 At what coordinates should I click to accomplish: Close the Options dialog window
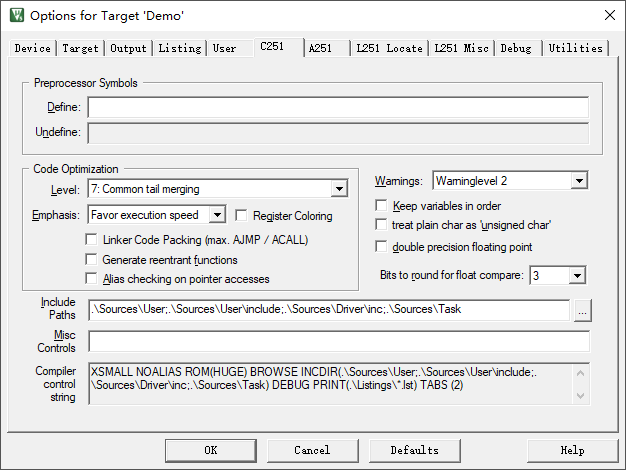coord(609,15)
